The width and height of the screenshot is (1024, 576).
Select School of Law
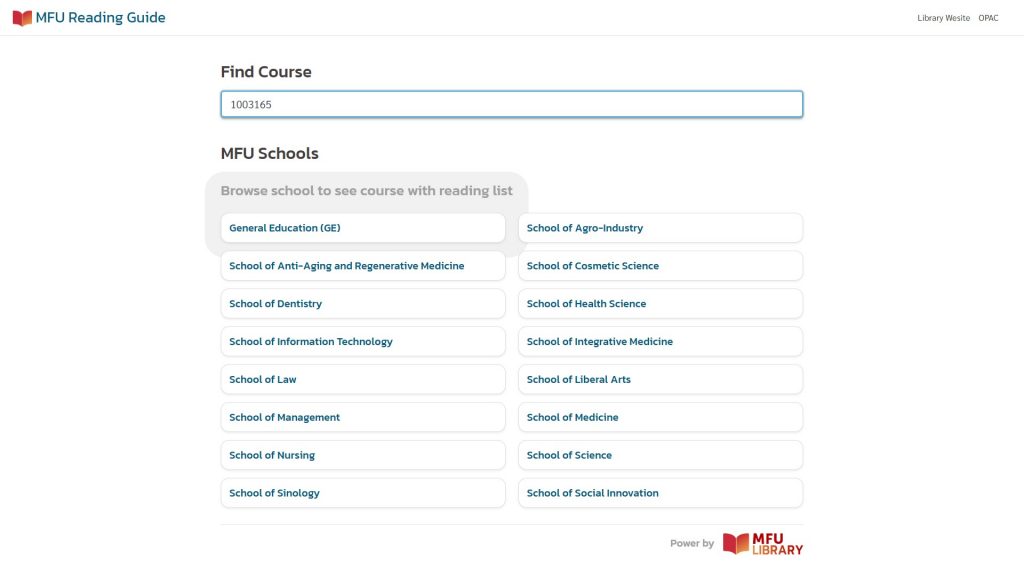(x=362, y=379)
